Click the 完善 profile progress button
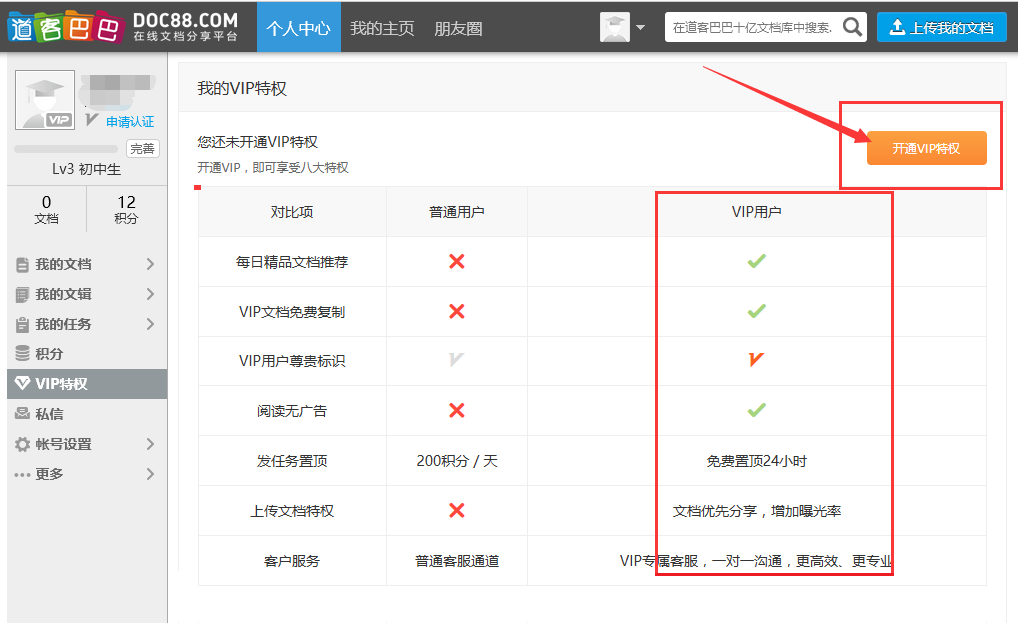 click(142, 149)
